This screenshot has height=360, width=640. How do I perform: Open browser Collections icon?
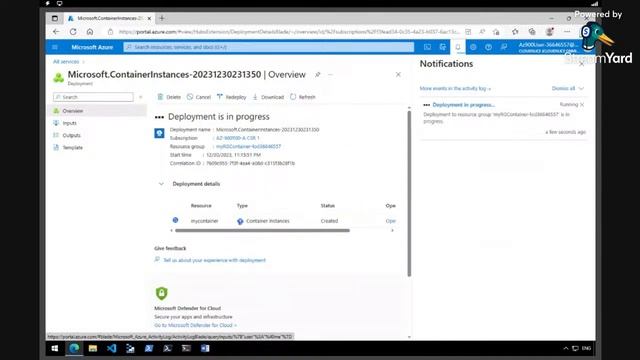click(x=532, y=32)
